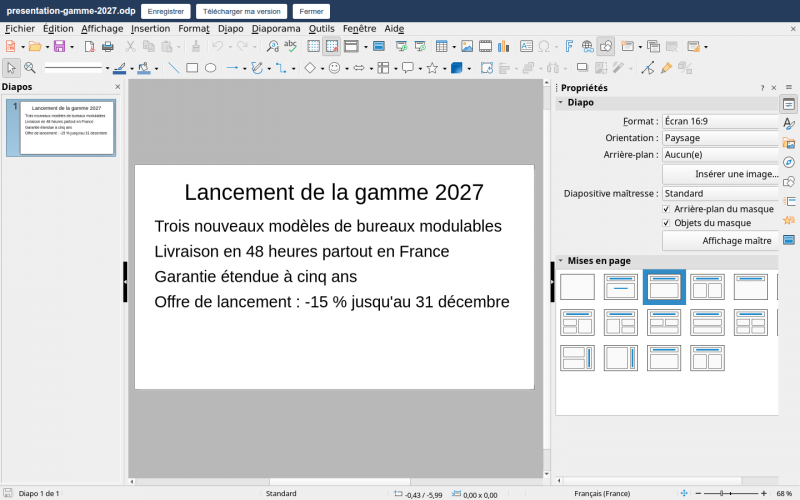Click the Fermer button
This screenshot has height=500, width=800.
click(x=311, y=11)
